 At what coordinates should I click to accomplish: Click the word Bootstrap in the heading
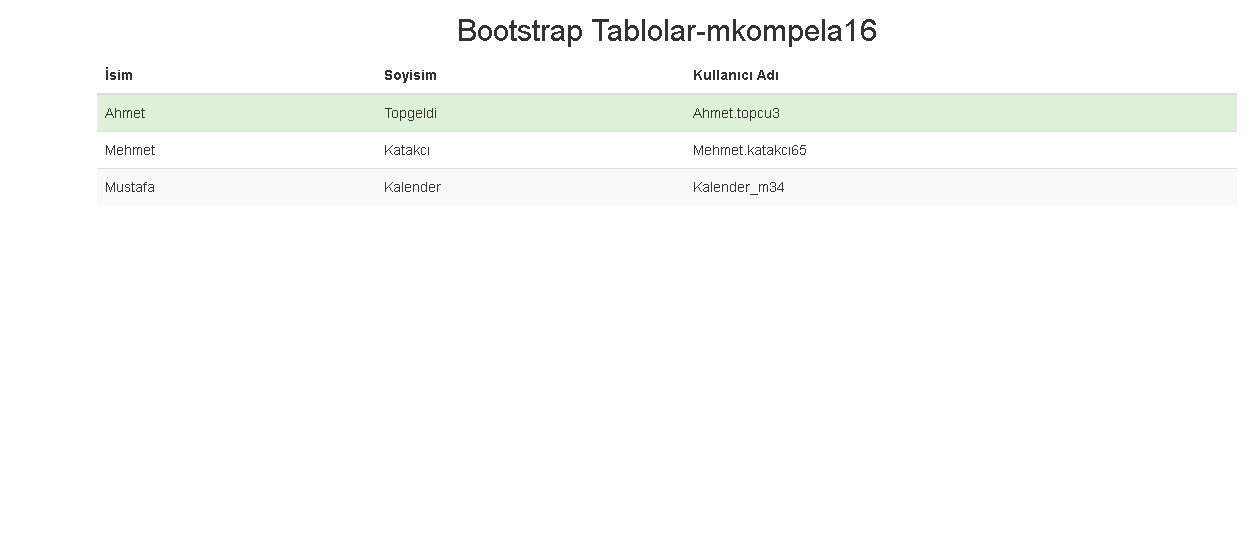click(520, 31)
